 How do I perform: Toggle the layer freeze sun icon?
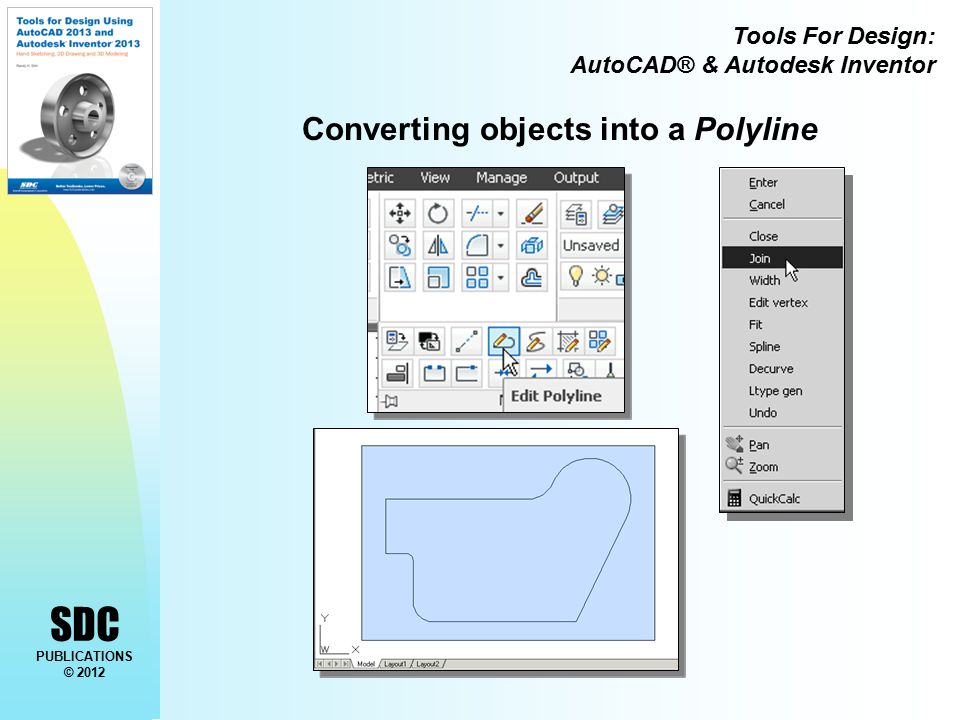[x=602, y=276]
